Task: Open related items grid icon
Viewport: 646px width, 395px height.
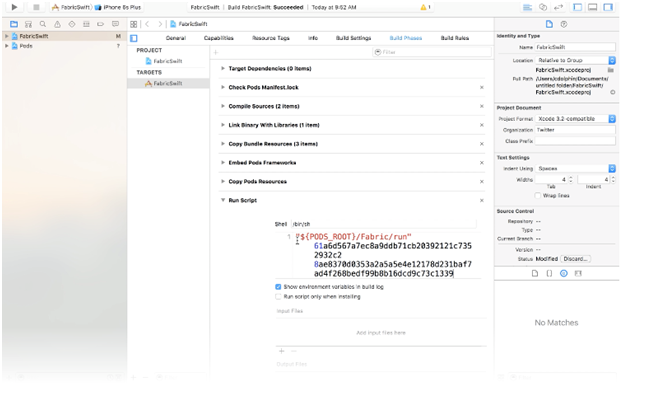Action: pos(133,24)
